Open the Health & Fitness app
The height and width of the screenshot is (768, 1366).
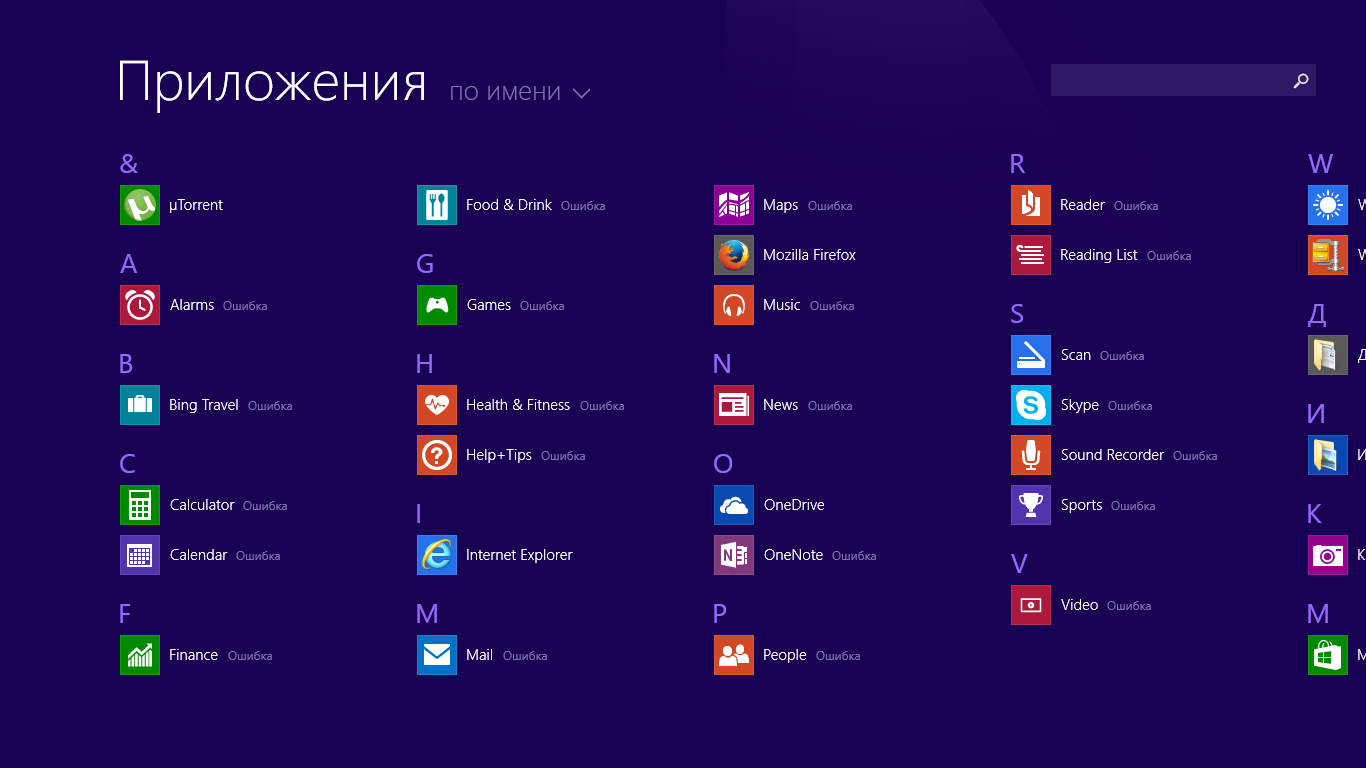437,405
